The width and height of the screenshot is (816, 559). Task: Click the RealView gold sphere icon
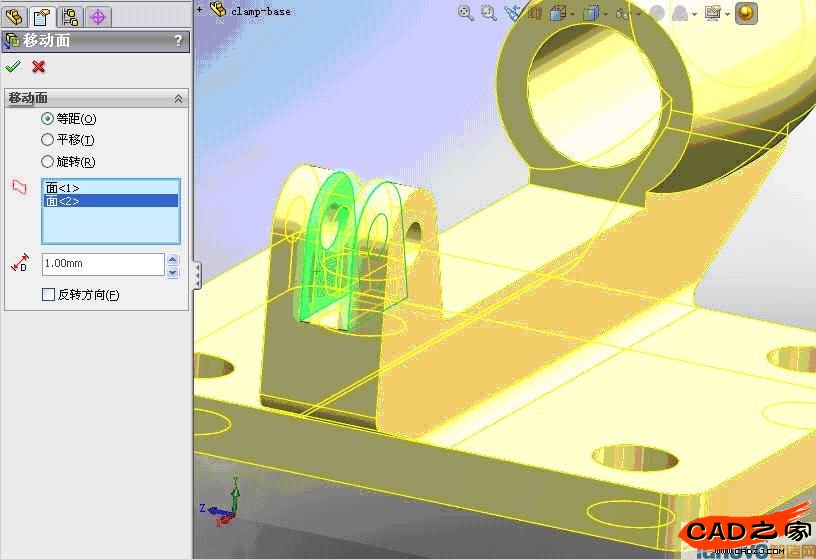(746, 13)
